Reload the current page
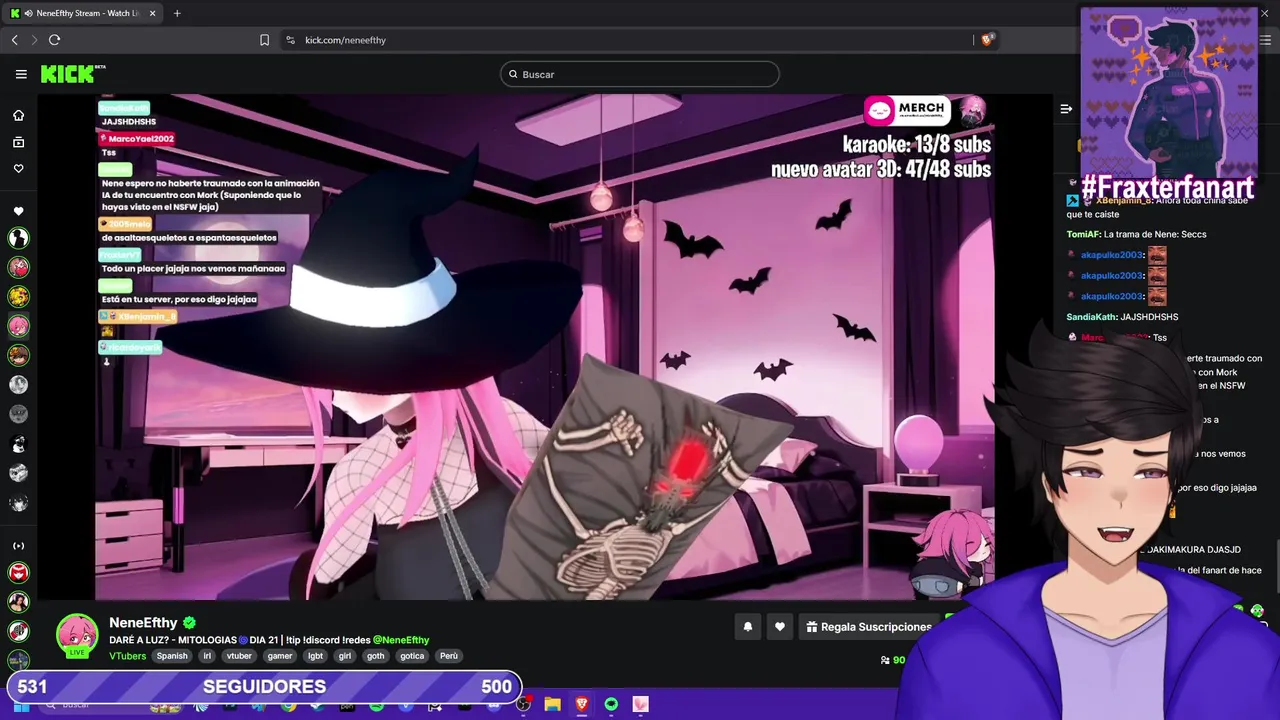 (x=54, y=40)
